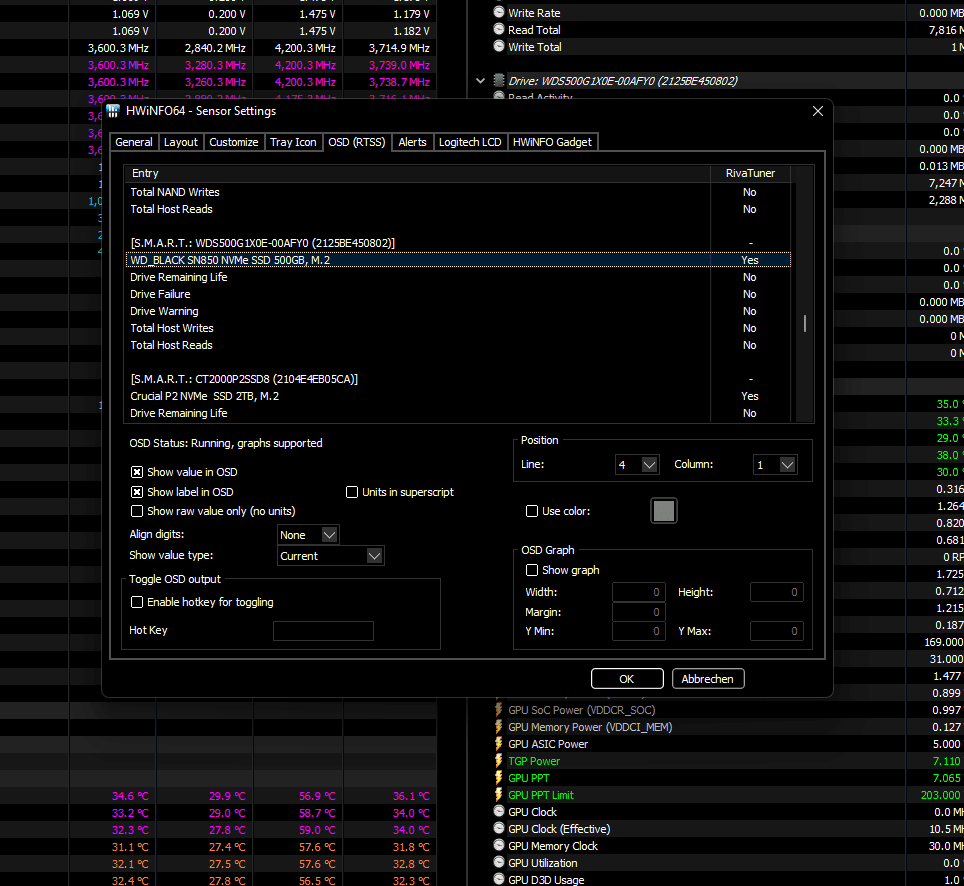Select the OSD (RTSS) tab
This screenshot has width=964, height=886.
click(x=357, y=142)
